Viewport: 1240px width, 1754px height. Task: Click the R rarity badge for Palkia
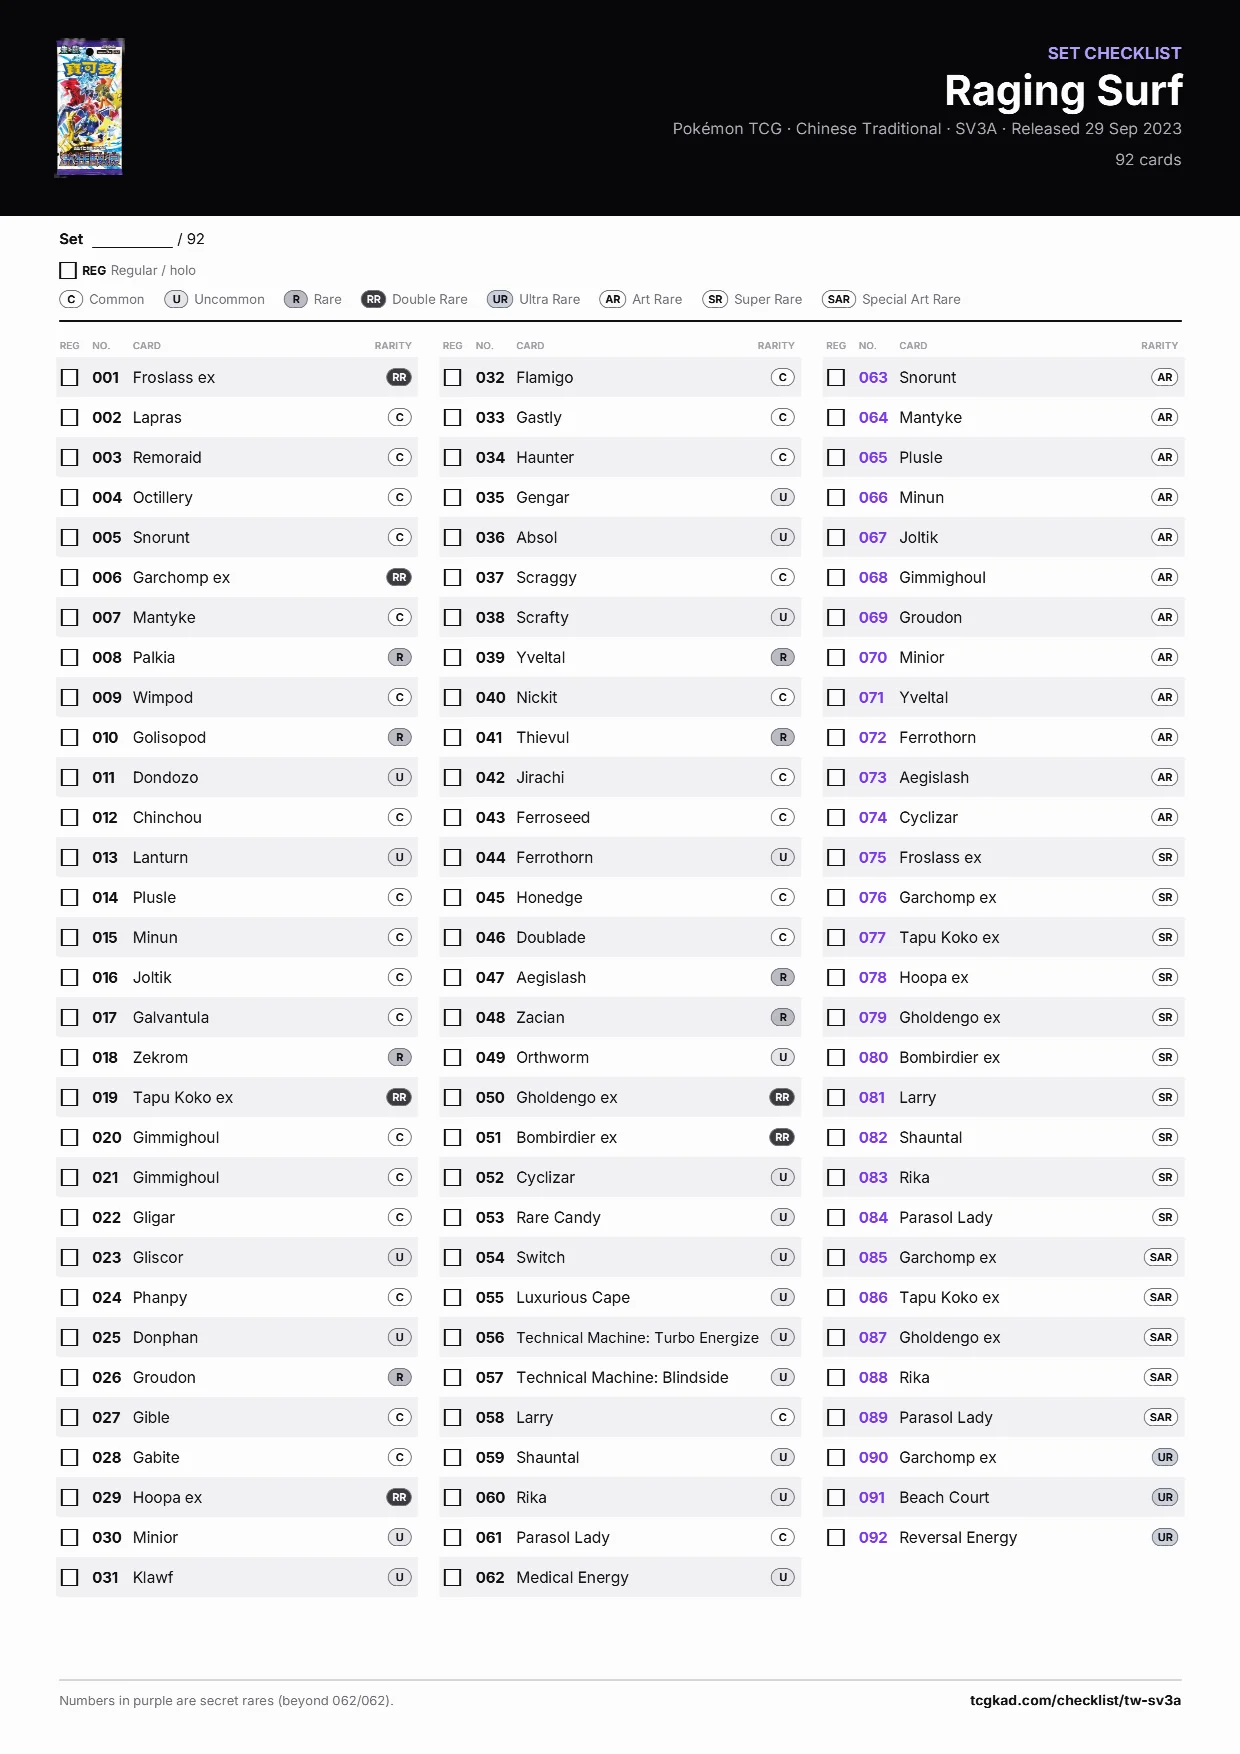399,657
